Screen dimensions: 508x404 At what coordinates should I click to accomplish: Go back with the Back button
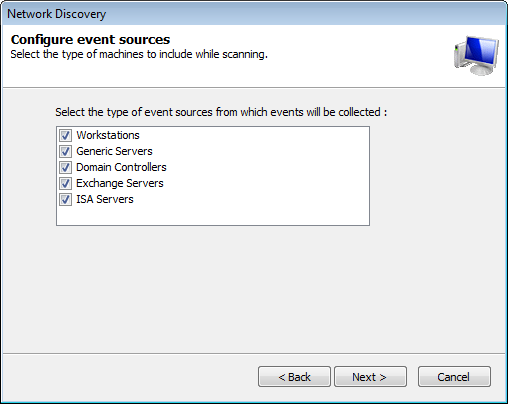click(x=294, y=377)
